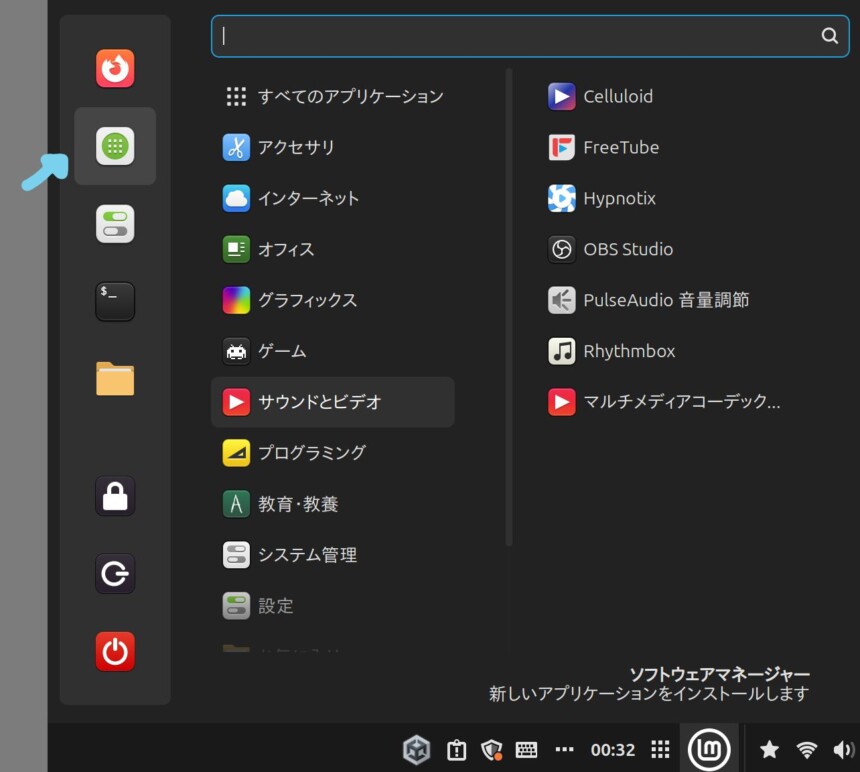Click the three-dots icon in panel
860x772 pixels.
[x=564, y=749]
